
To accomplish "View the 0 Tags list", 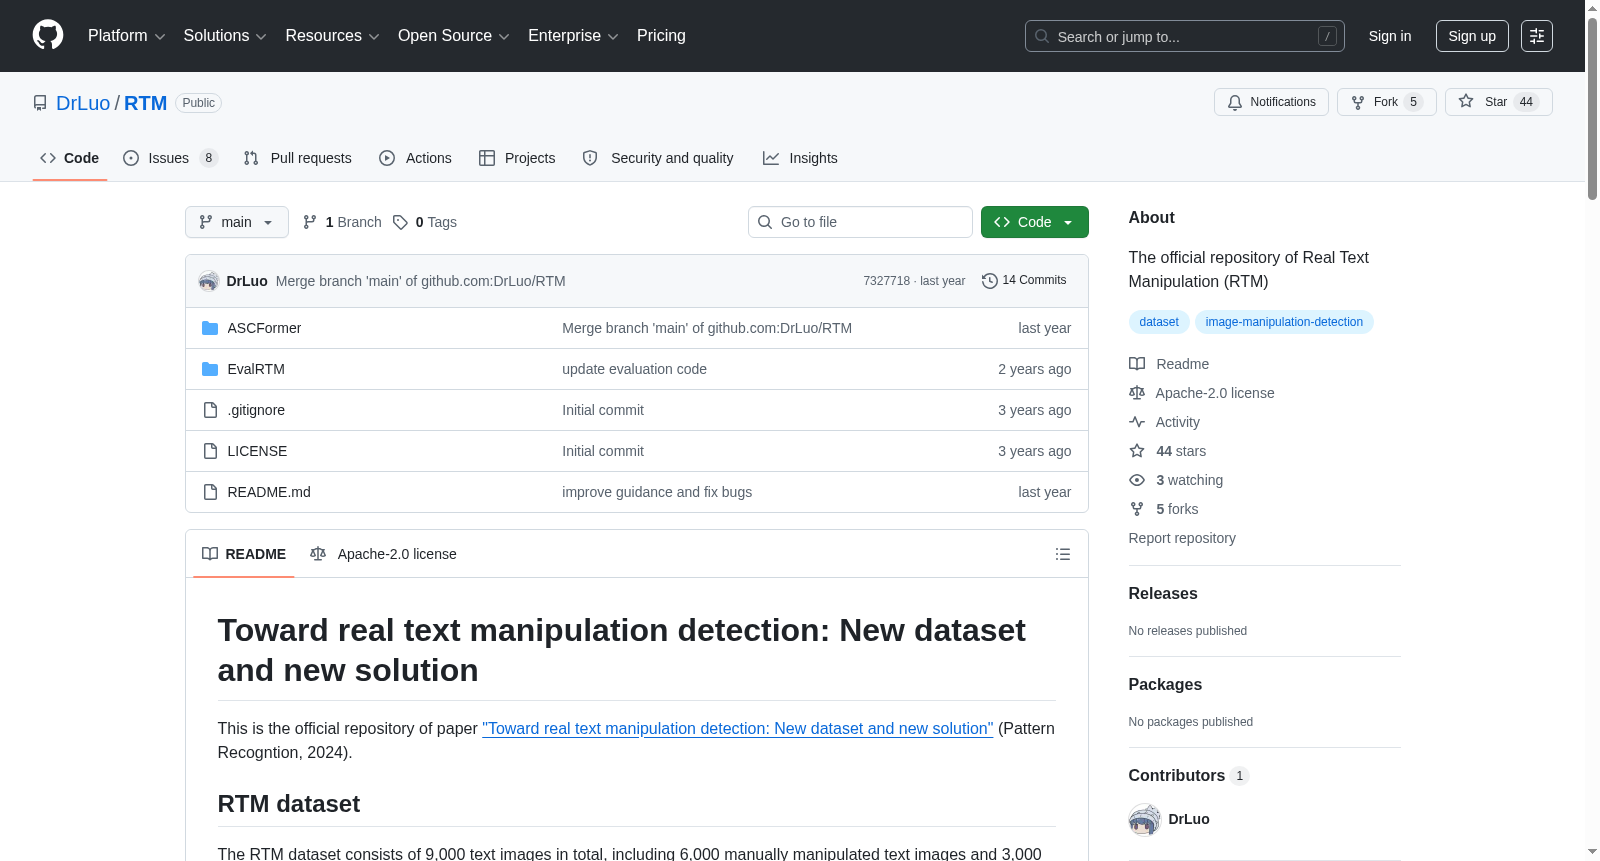I will [x=425, y=222].
